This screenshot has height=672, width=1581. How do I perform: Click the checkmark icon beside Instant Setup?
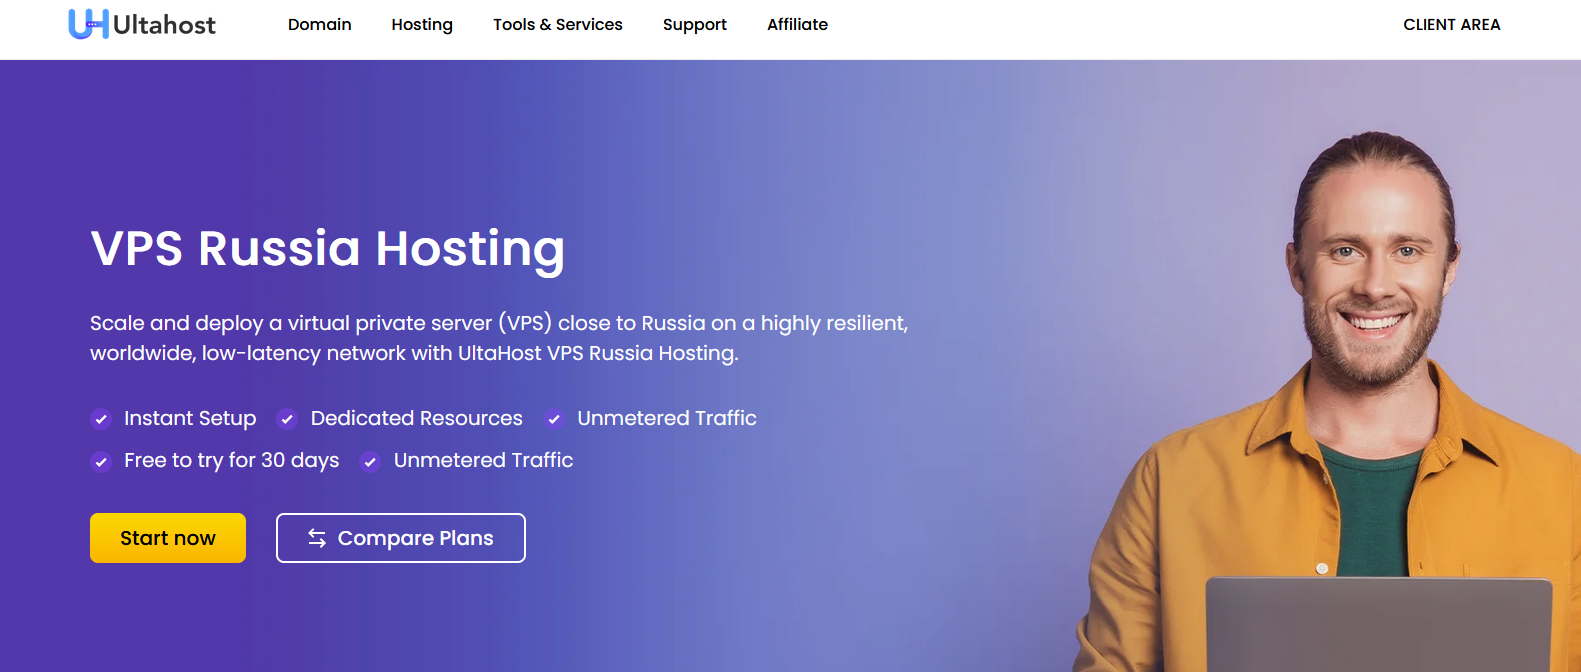(101, 419)
